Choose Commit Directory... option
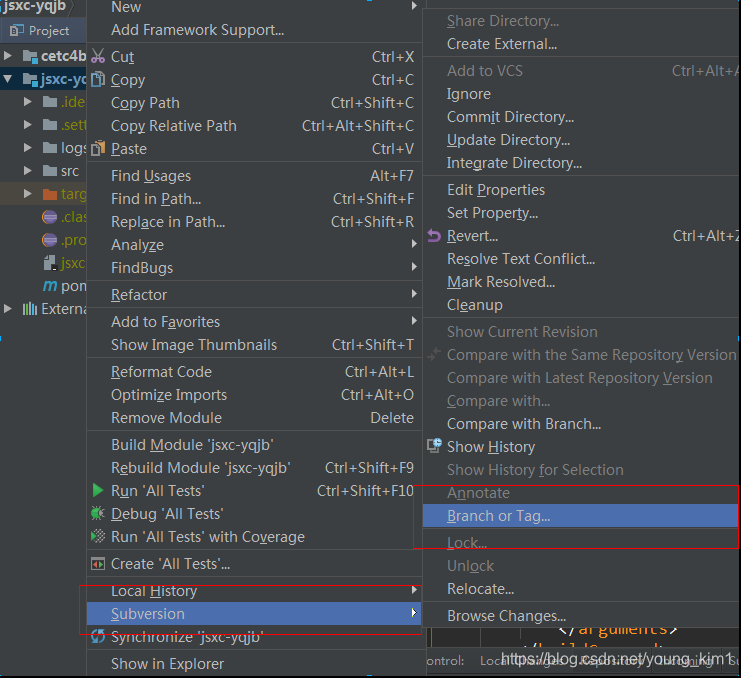Image resolution: width=741 pixels, height=678 pixels. pyautogui.click(x=580, y=117)
